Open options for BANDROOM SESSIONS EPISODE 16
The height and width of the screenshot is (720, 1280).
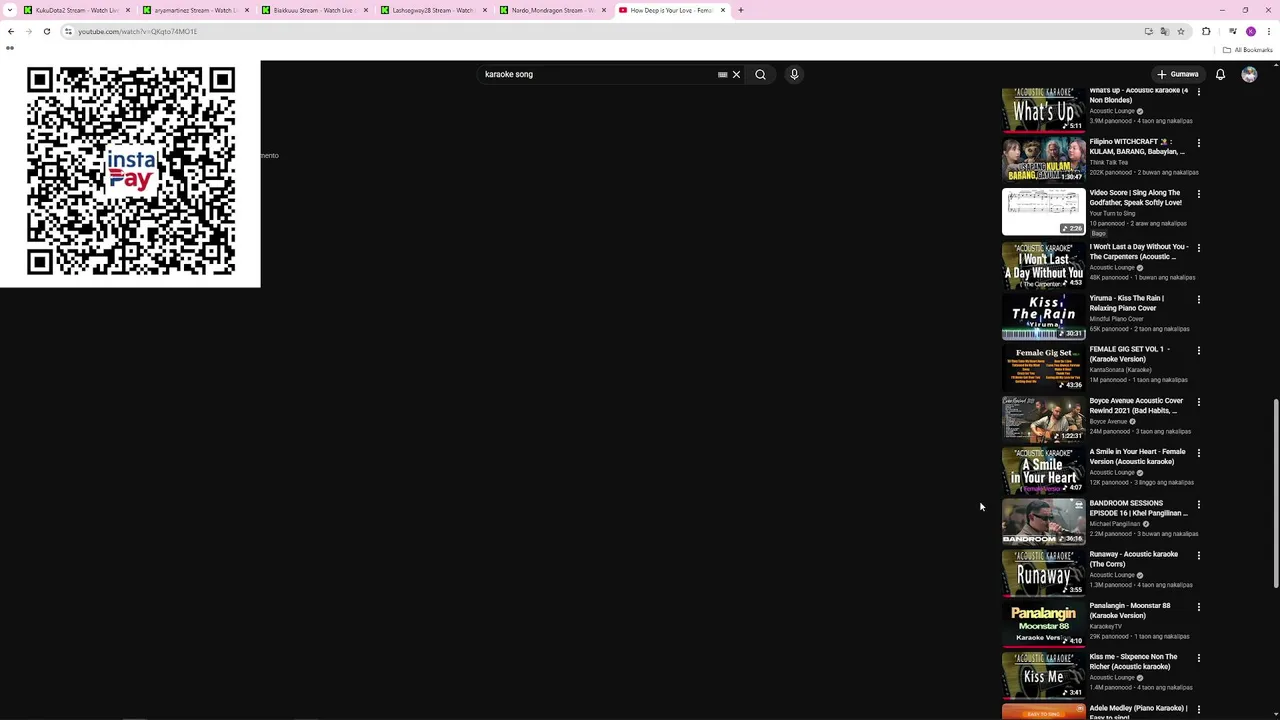(x=1198, y=504)
